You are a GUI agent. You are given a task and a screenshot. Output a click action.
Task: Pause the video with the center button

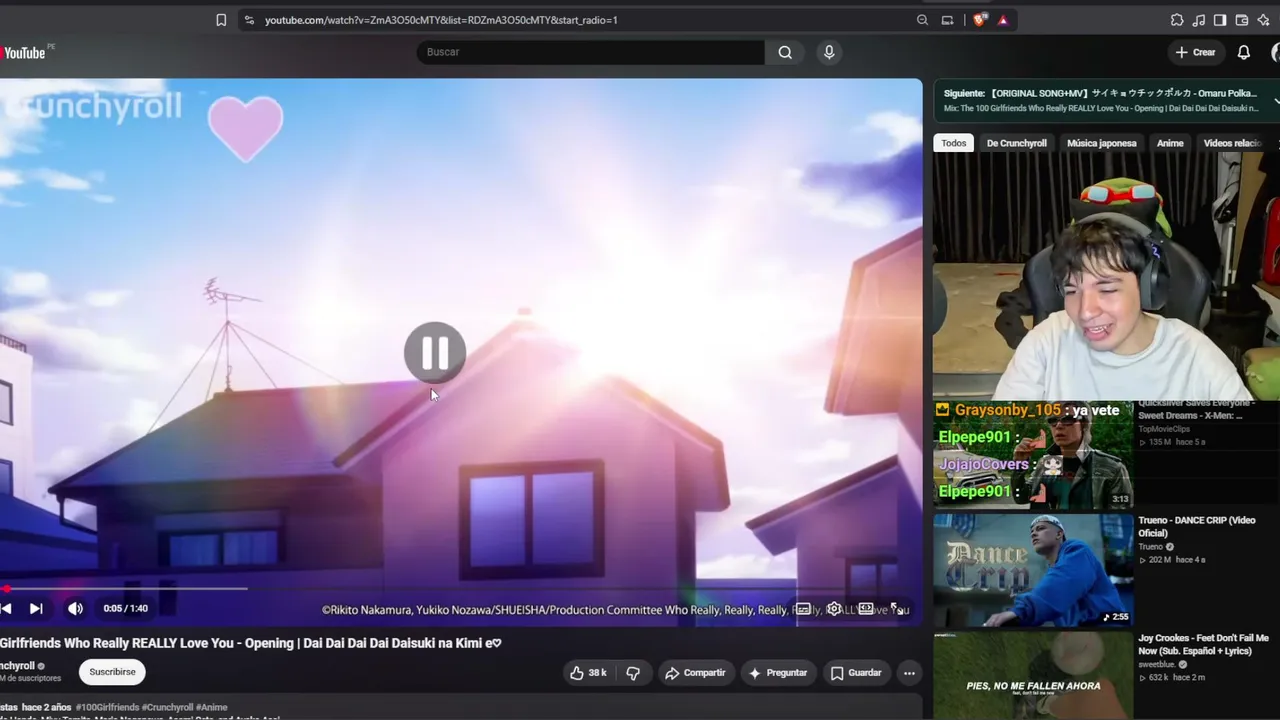(x=435, y=352)
